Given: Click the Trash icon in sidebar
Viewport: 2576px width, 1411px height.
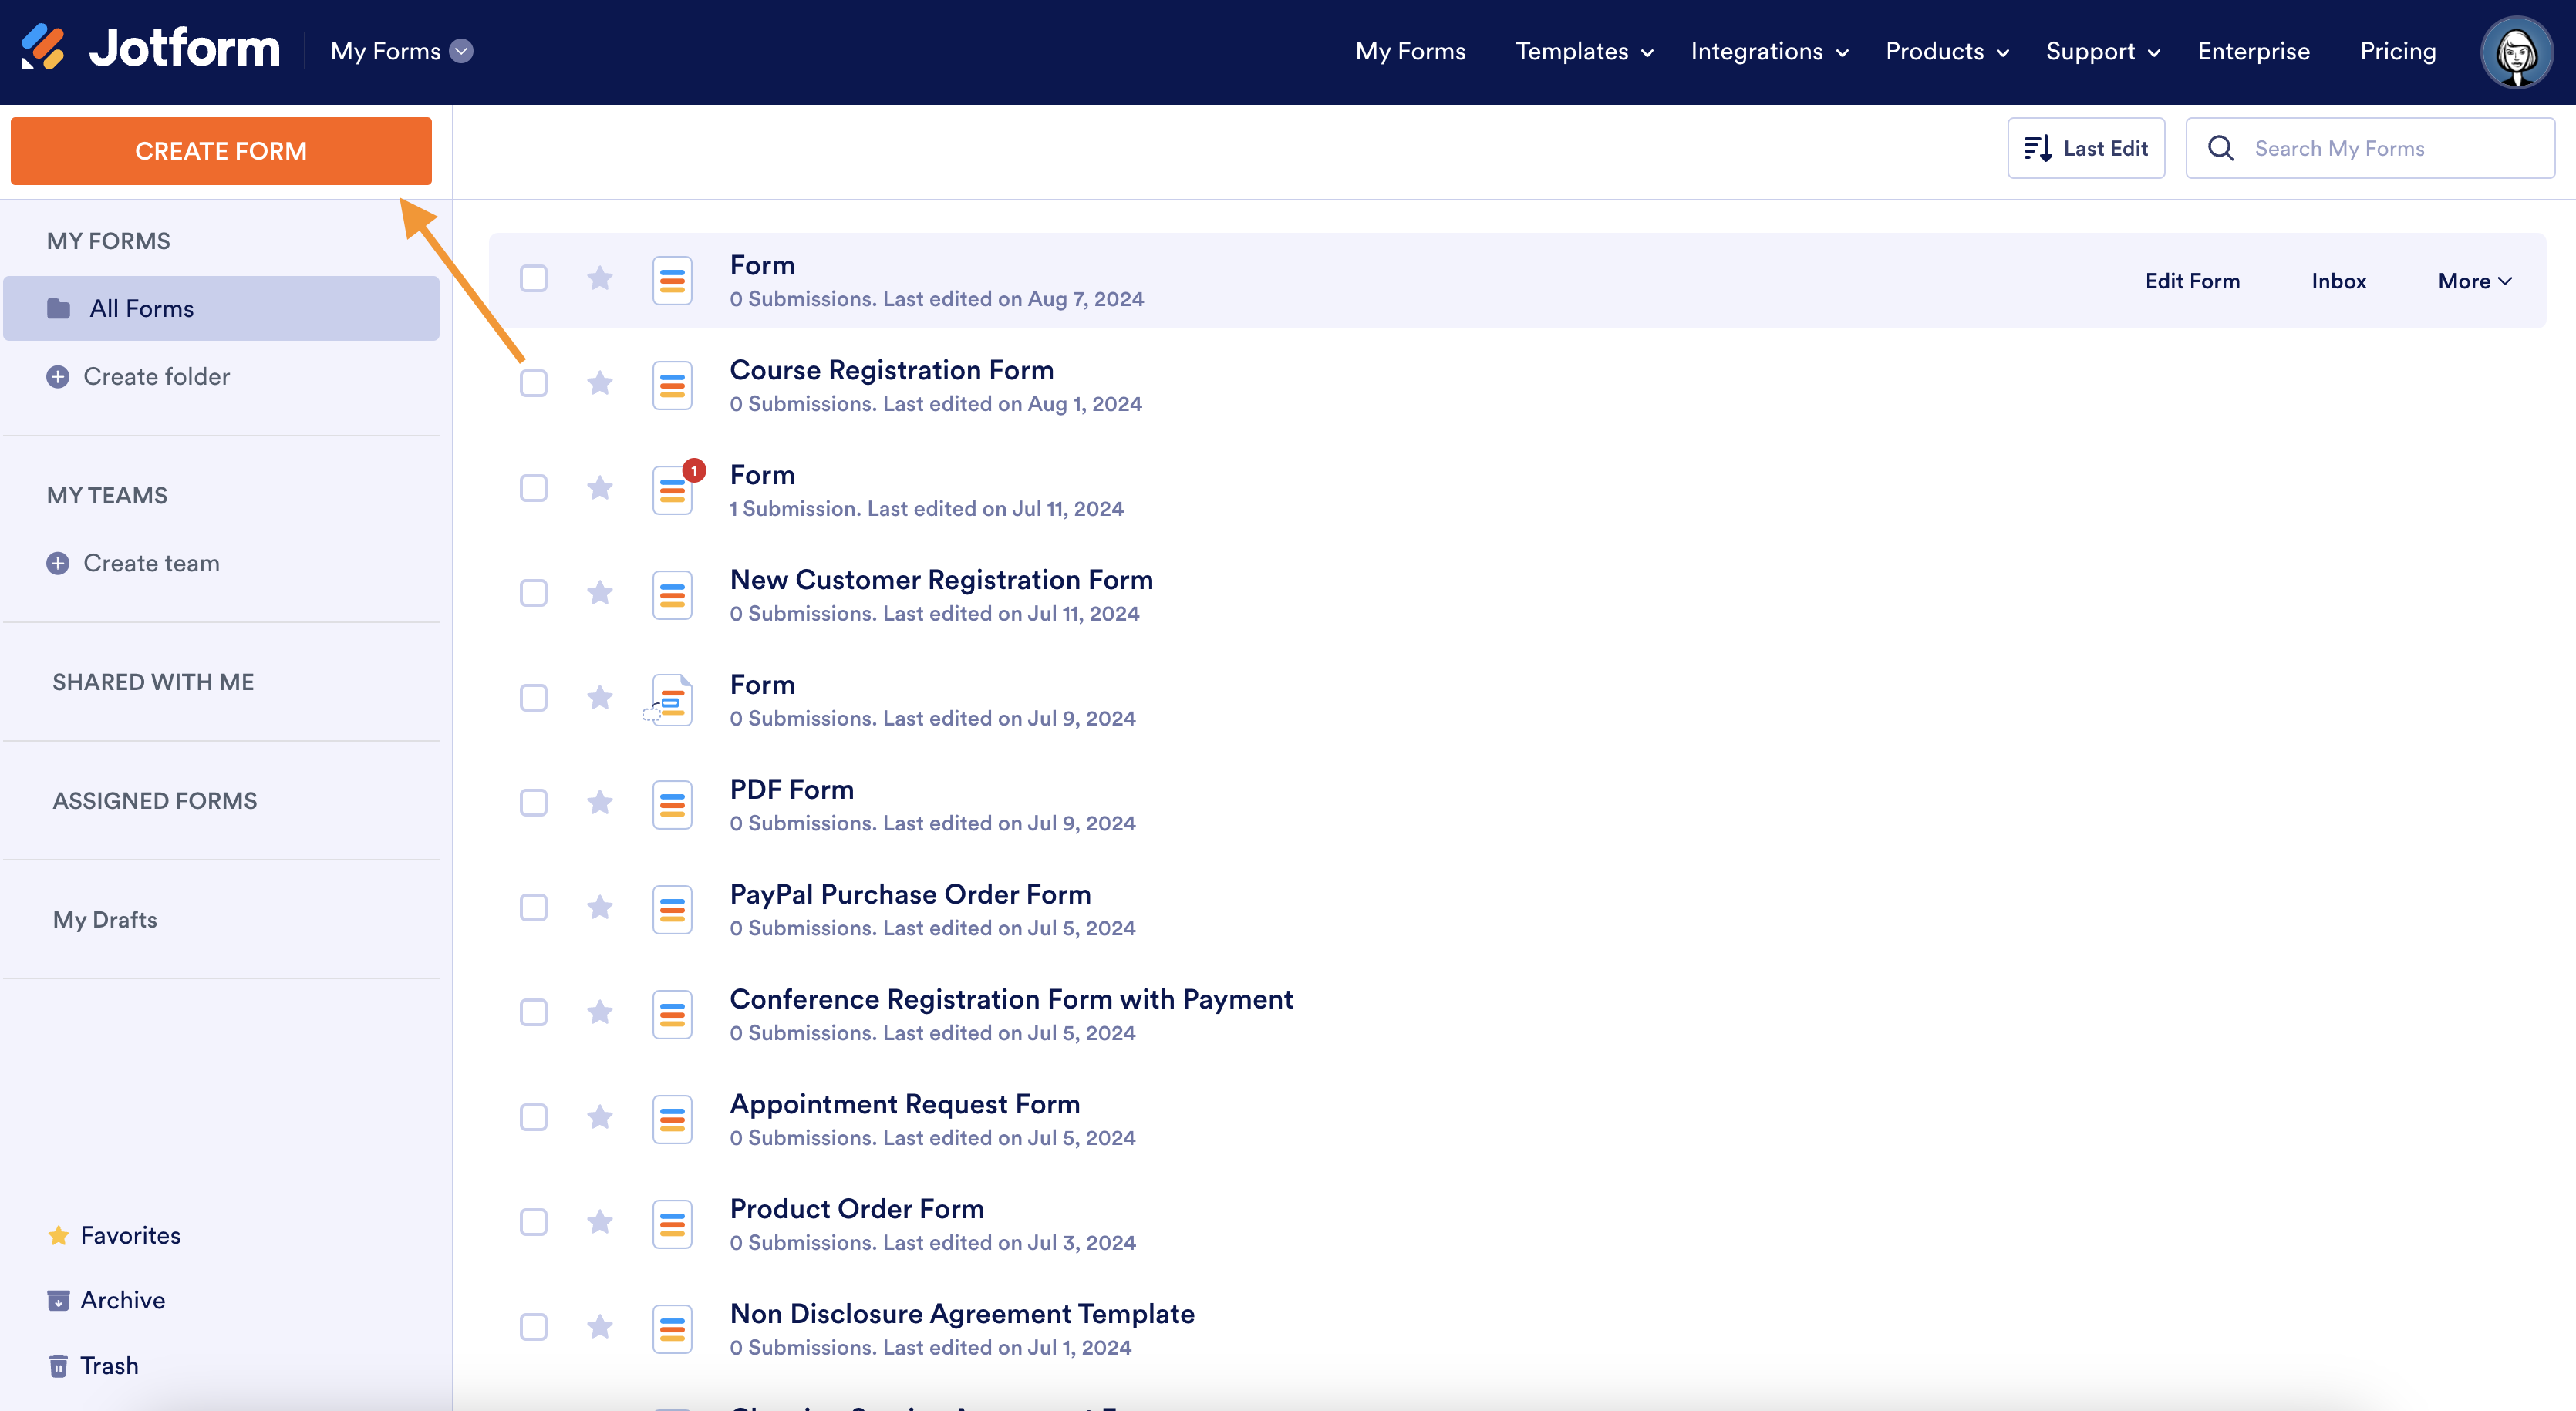Looking at the screenshot, I should pyautogui.click(x=58, y=1366).
